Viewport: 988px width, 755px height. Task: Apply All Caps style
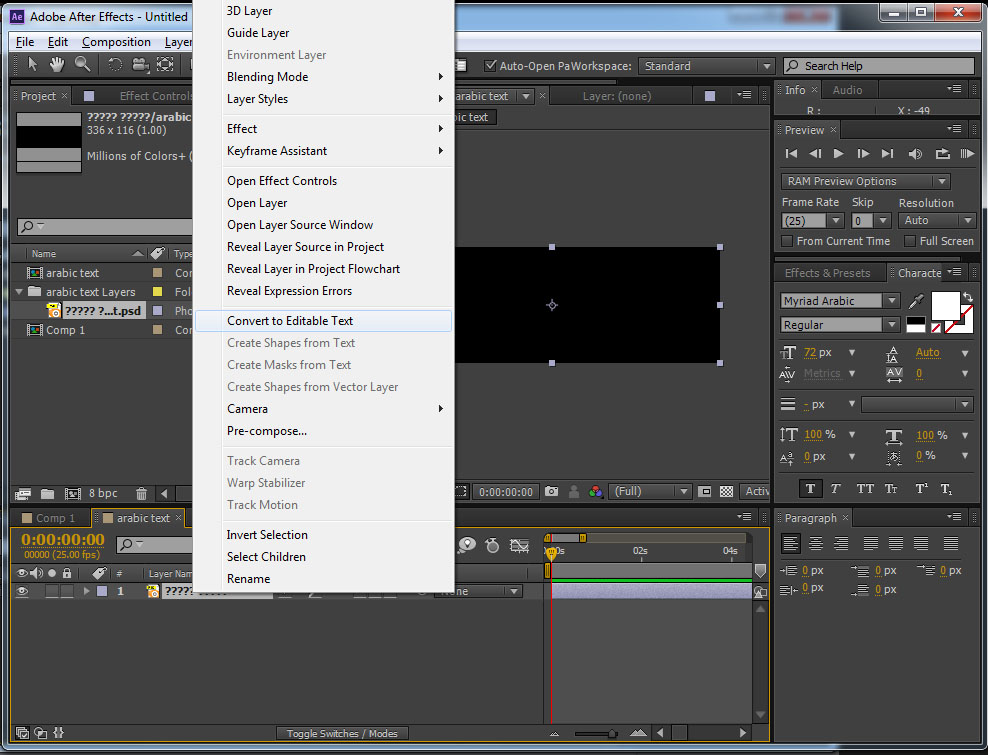864,488
